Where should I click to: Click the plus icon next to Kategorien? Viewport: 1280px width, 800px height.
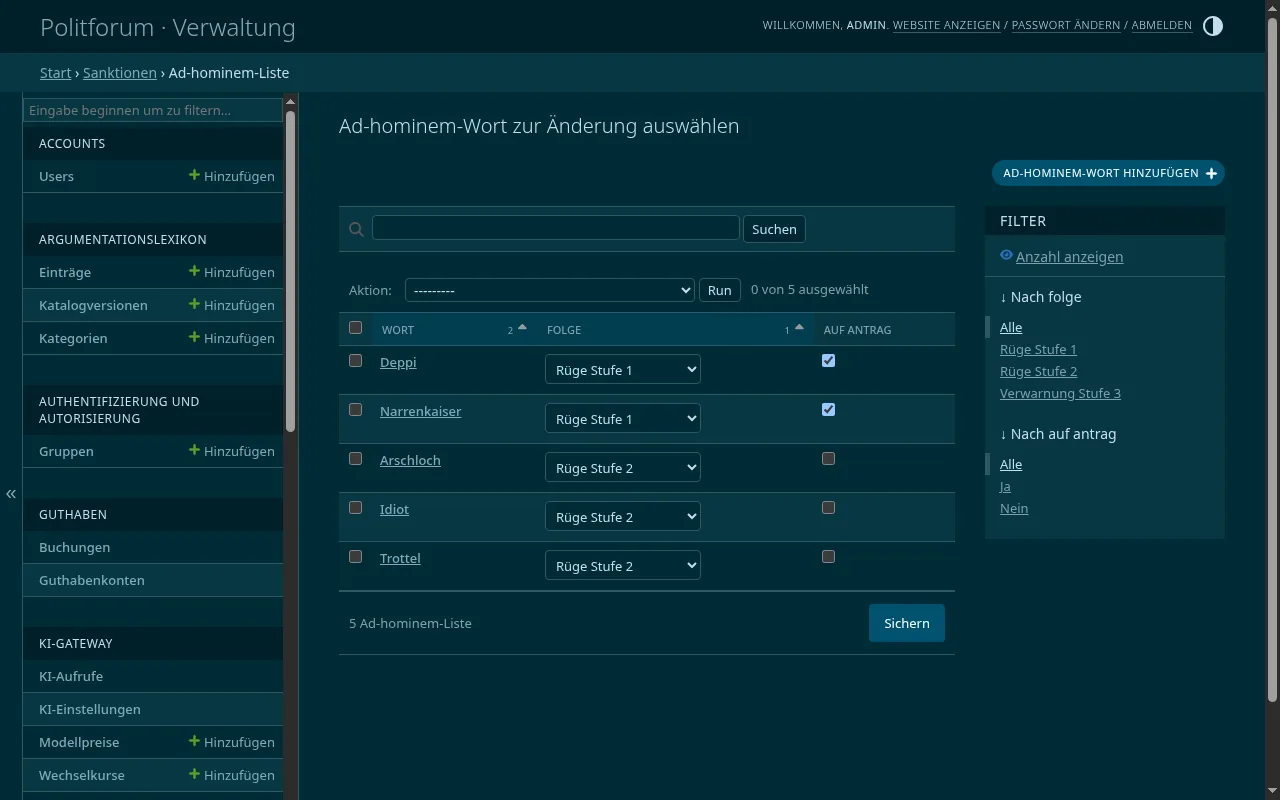195,337
